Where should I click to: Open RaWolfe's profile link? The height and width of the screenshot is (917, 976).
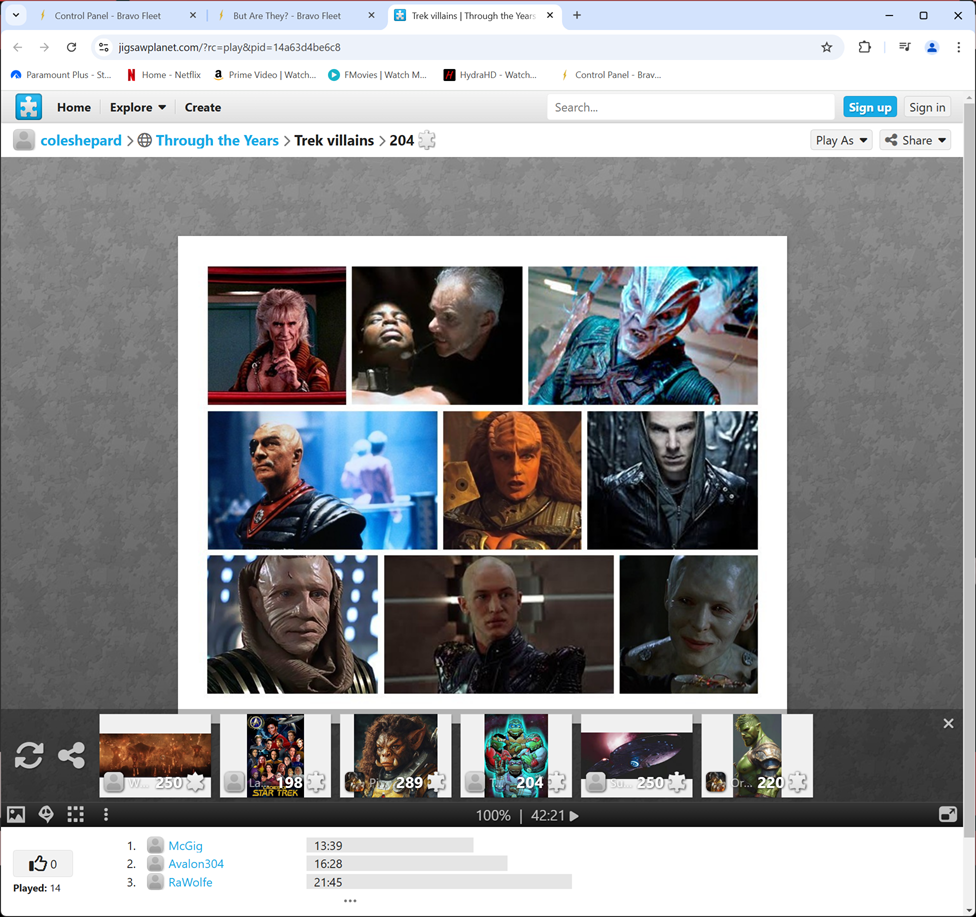pos(190,882)
